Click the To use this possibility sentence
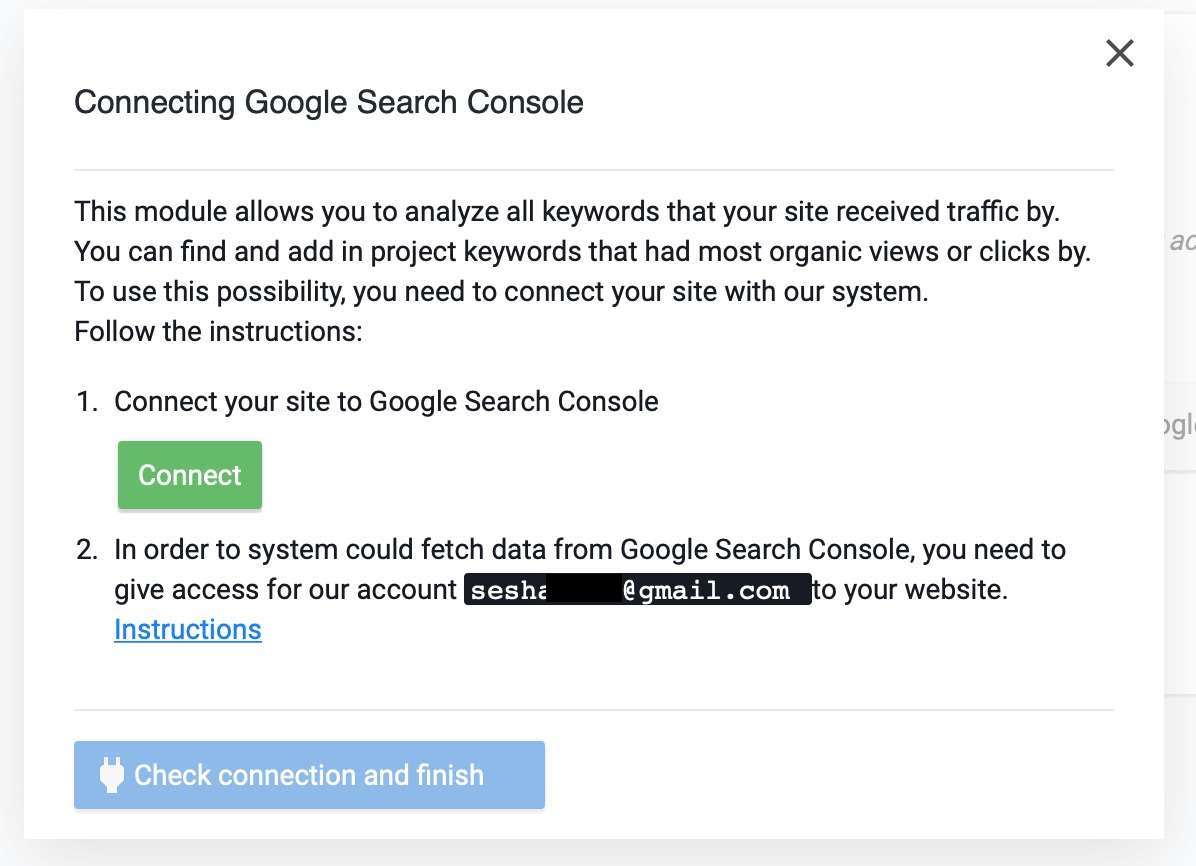Screen dimensions: 1196x866 click(x=501, y=291)
